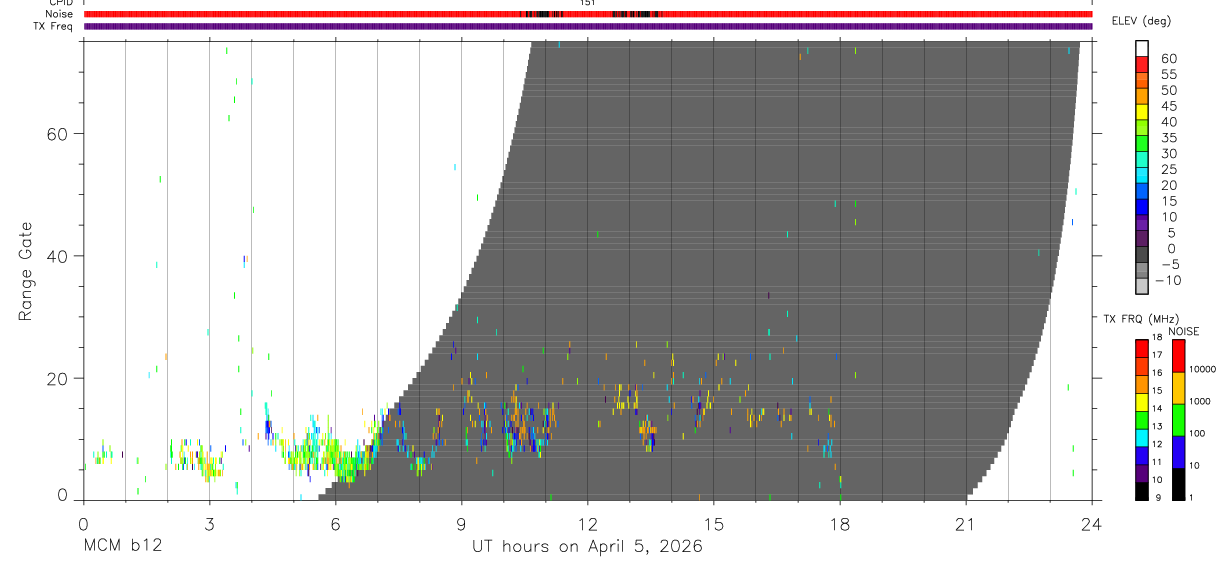Click the "NOISE" legend heading
Viewport: 1228px width, 567px height.
click(x=1183, y=331)
